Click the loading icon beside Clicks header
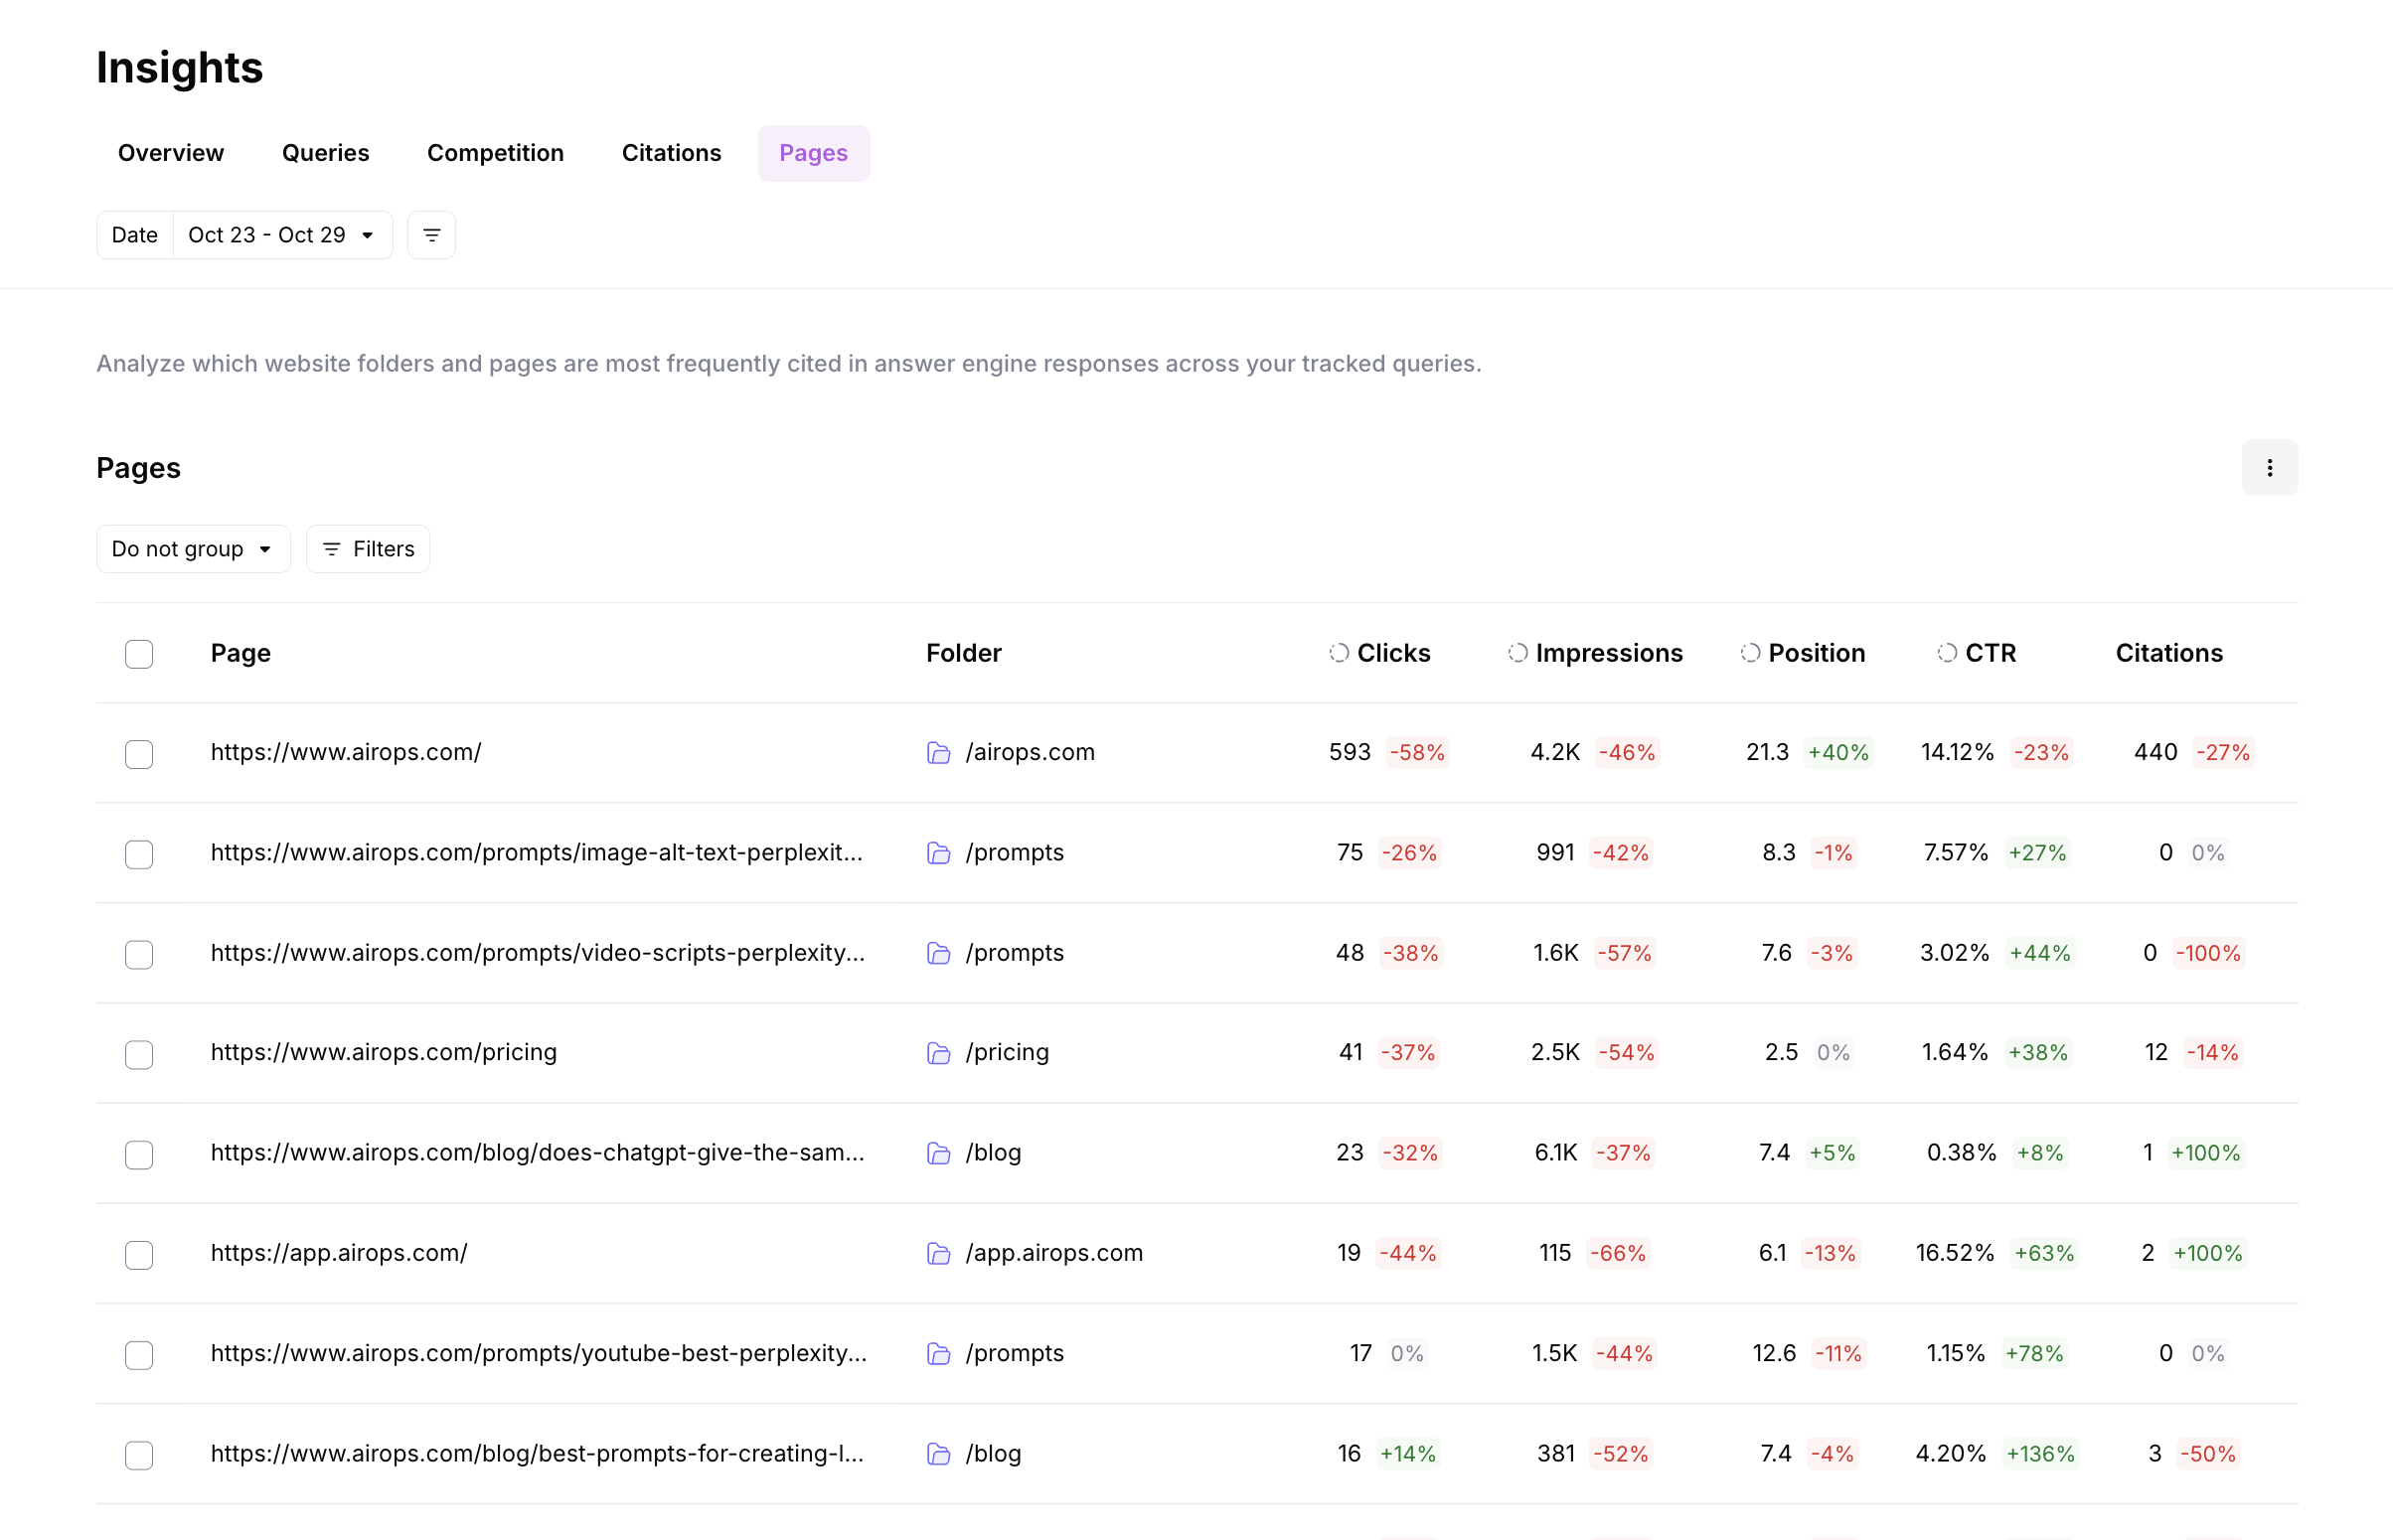This screenshot has height=1540, width=2393. click(x=1338, y=653)
